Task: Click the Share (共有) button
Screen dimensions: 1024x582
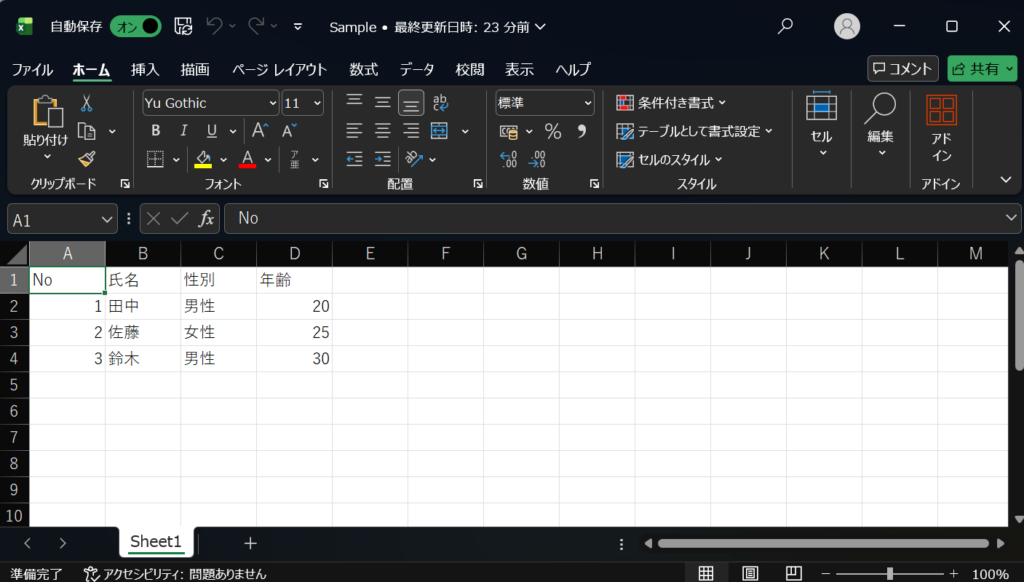Action: [x=982, y=69]
